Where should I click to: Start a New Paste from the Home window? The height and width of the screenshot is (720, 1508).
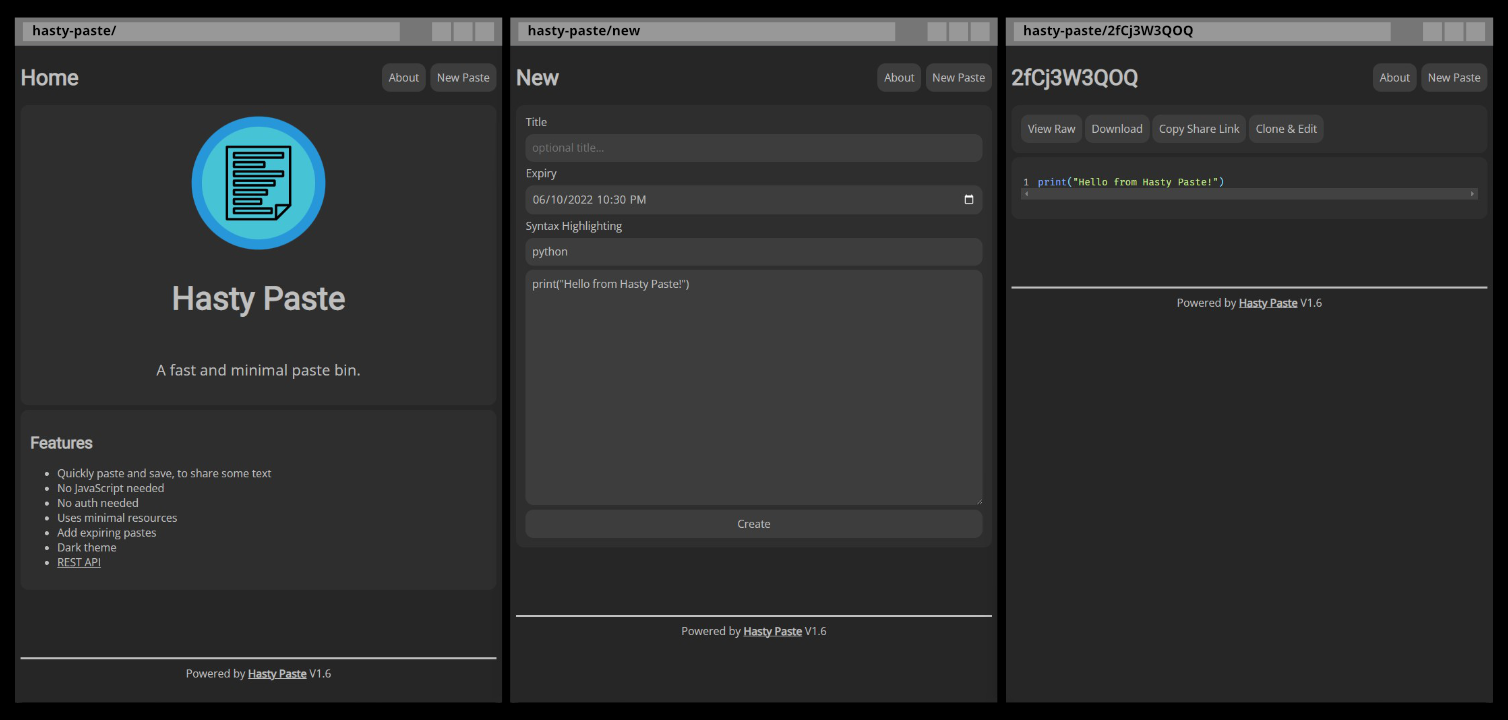[x=462, y=77]
